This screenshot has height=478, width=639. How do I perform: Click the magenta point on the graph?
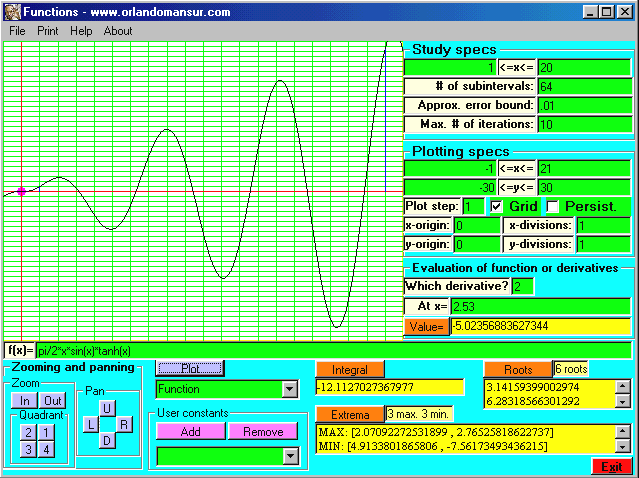(21, 191)
